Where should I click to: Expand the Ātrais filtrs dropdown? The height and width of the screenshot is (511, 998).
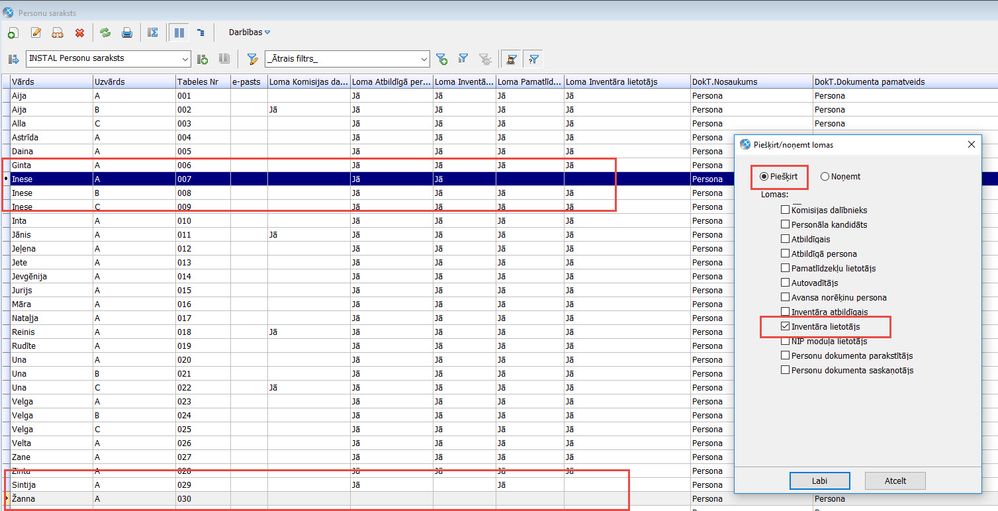[x=423, y=59]
